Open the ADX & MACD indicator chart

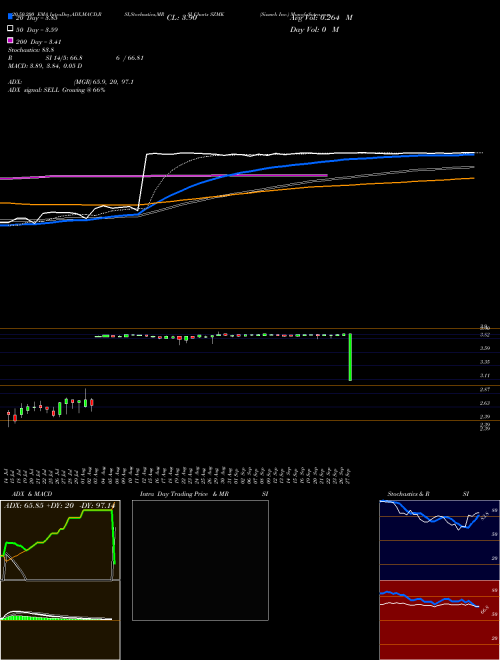point(60,580)
